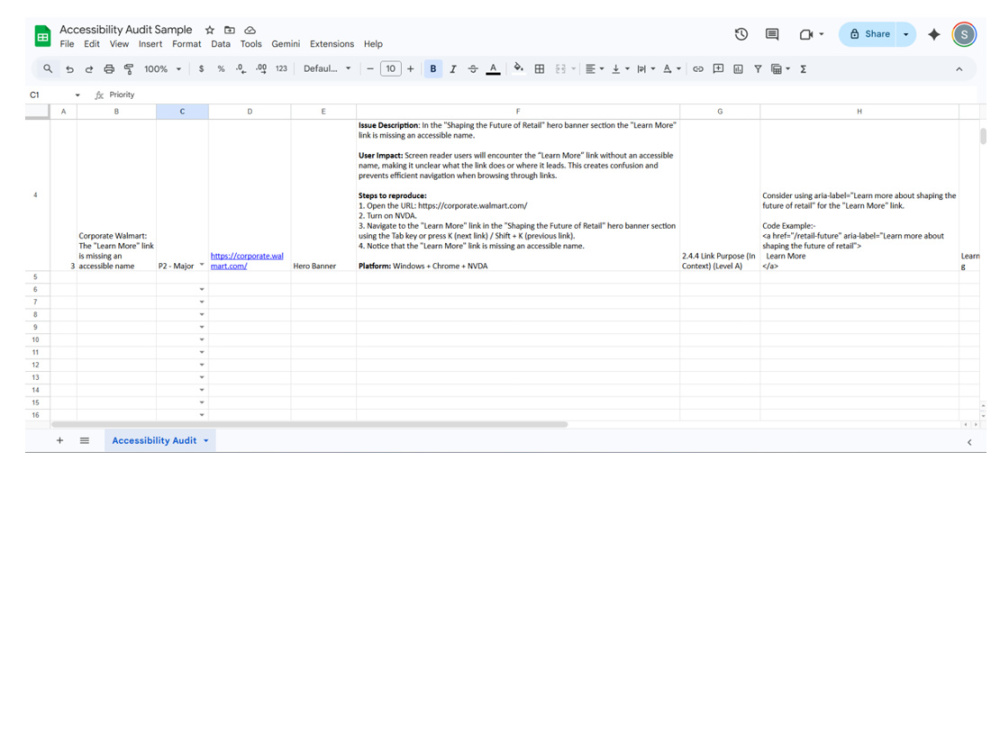Undo the last action
The height and width of the screenshot is (750, 1000).
pos(70,69)
